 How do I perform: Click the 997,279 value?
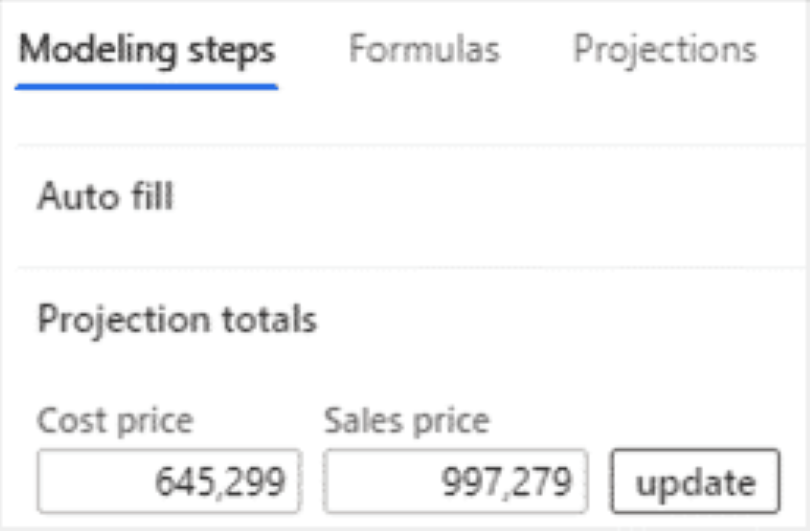pos(507,483)
